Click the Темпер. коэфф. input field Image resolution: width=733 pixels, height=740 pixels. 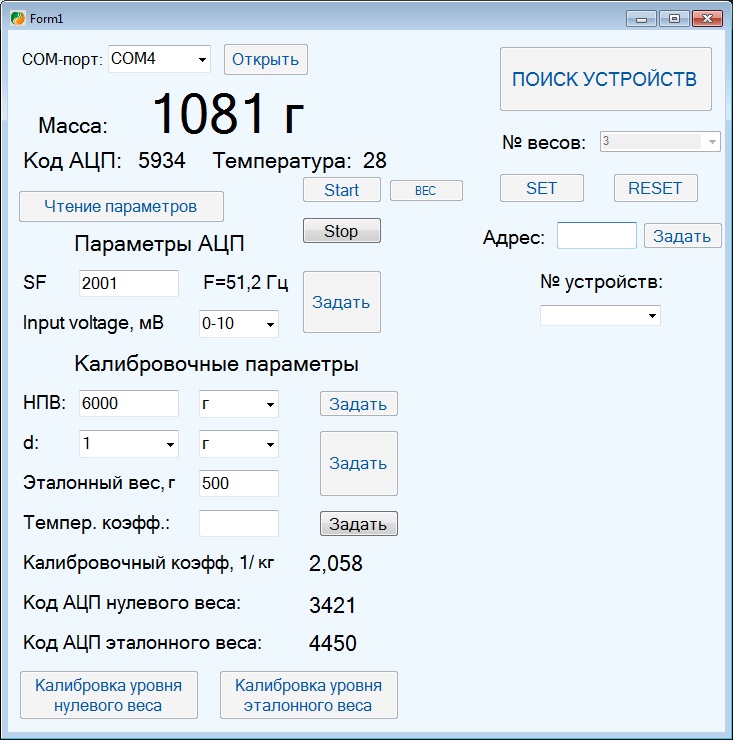239,523
